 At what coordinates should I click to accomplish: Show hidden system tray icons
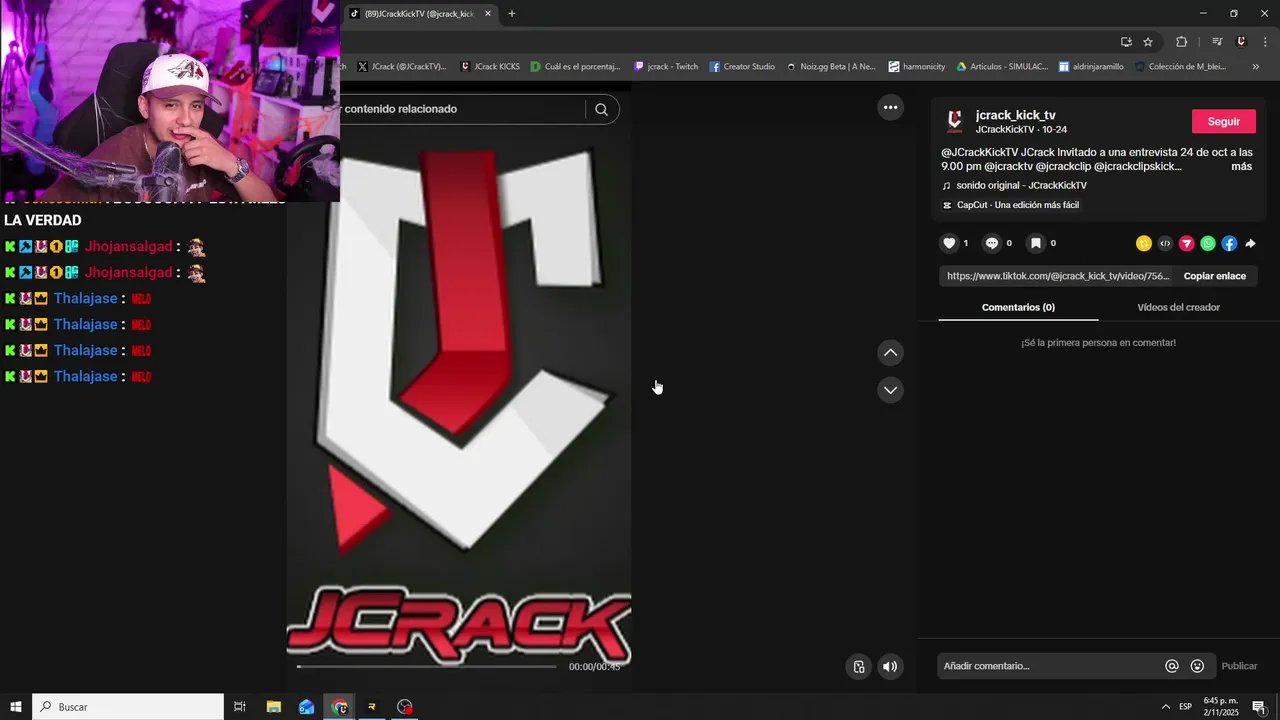coord(1165,707)
